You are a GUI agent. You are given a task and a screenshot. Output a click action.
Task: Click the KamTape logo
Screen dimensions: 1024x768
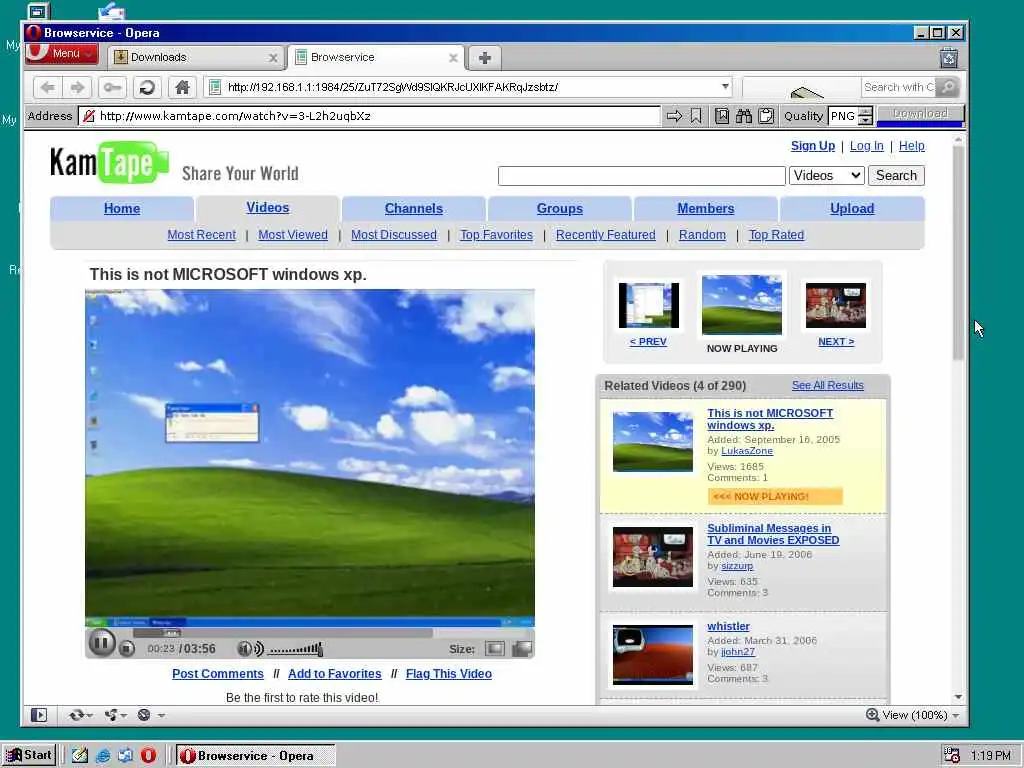(109, 162)
